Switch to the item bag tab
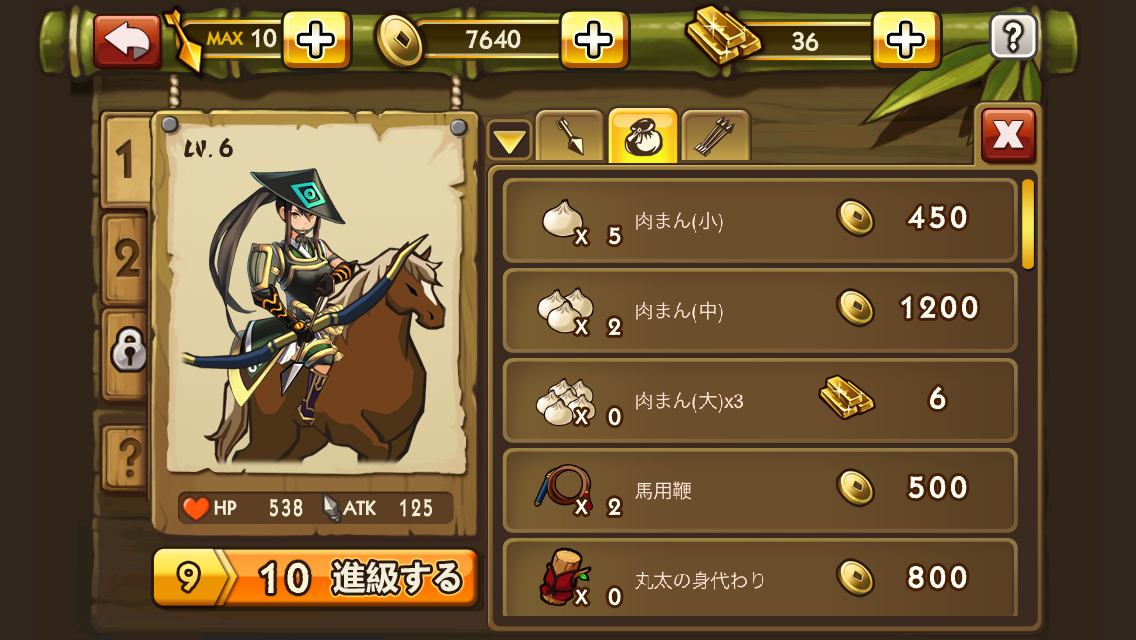 pyautogui.click(x=643, y=136)
